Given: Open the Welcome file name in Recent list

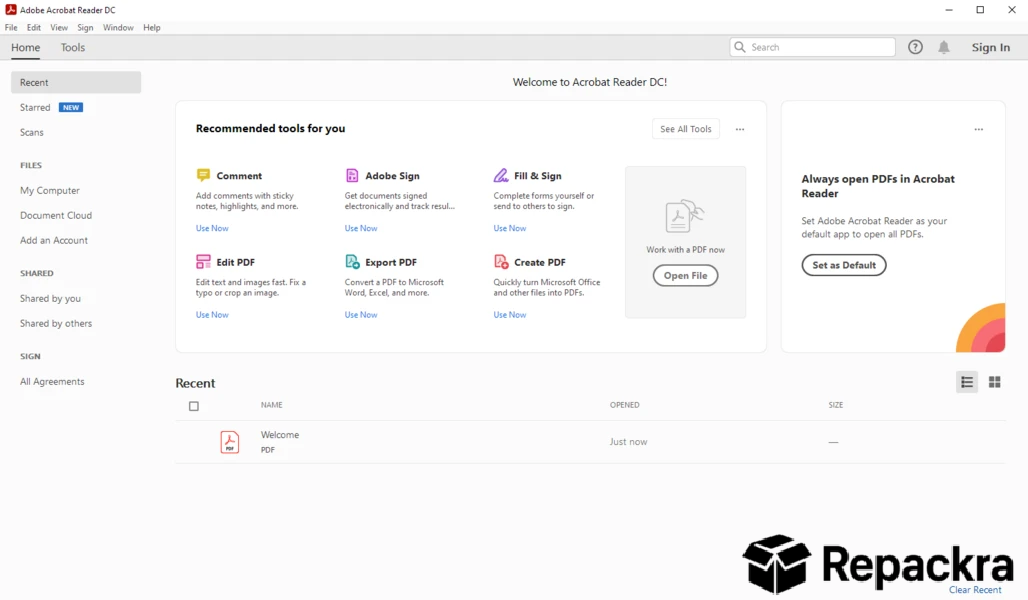Looking at the screenshot, I should (280, 435).
